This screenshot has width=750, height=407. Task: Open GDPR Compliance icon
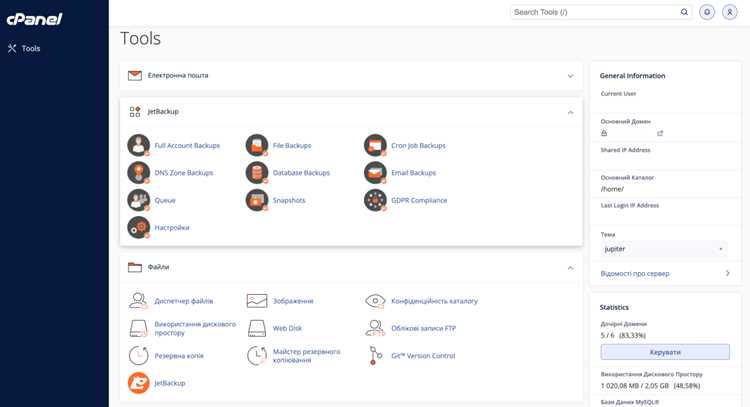(375, 200)
